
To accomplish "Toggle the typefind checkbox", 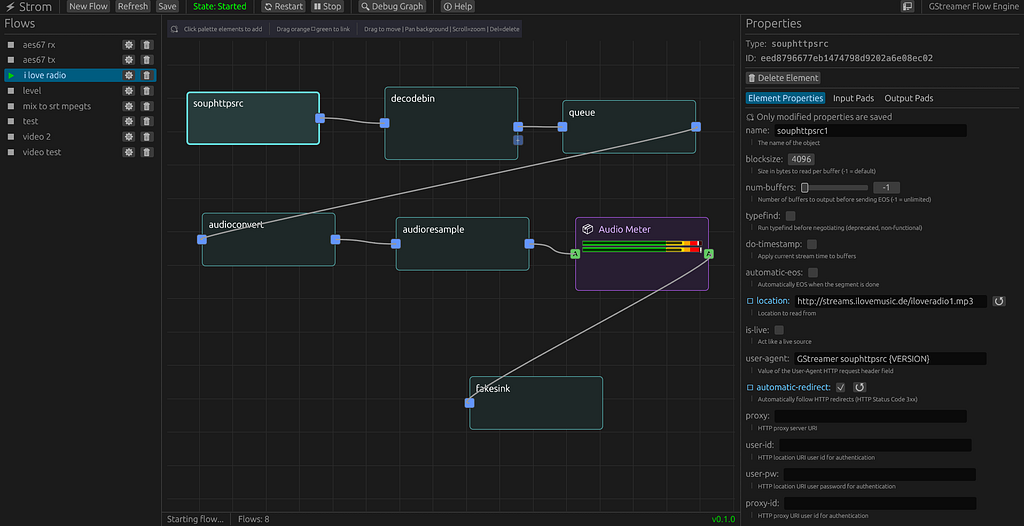I will point(791,215).
